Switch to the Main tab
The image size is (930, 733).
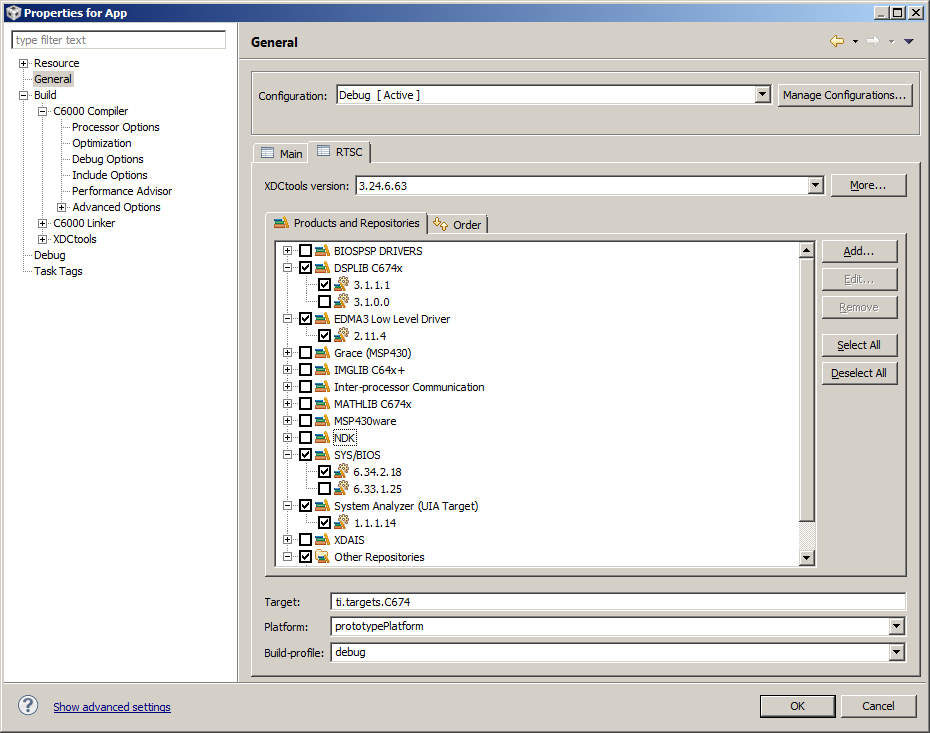tap(282, 154)
